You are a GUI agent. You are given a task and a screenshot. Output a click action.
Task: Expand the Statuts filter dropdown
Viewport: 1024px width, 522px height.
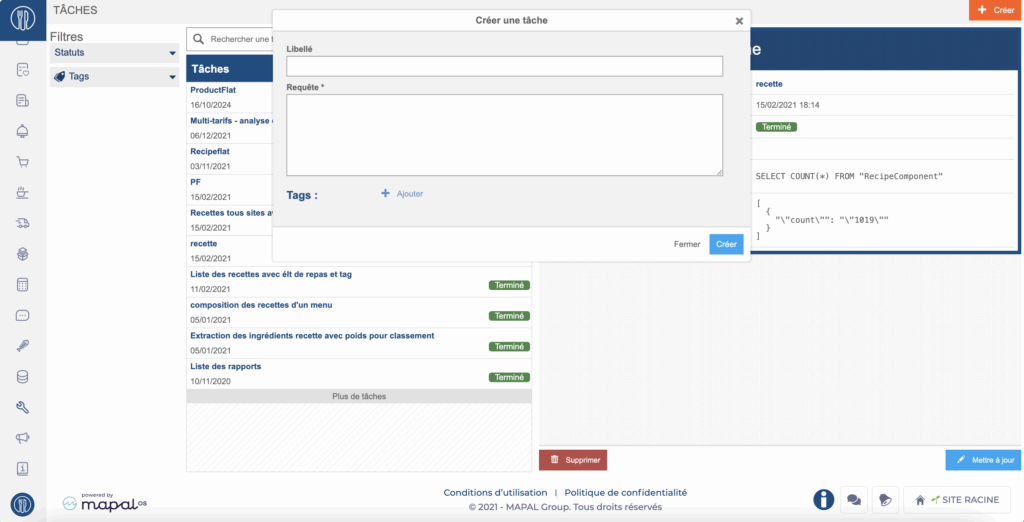[x=114, y=53]
